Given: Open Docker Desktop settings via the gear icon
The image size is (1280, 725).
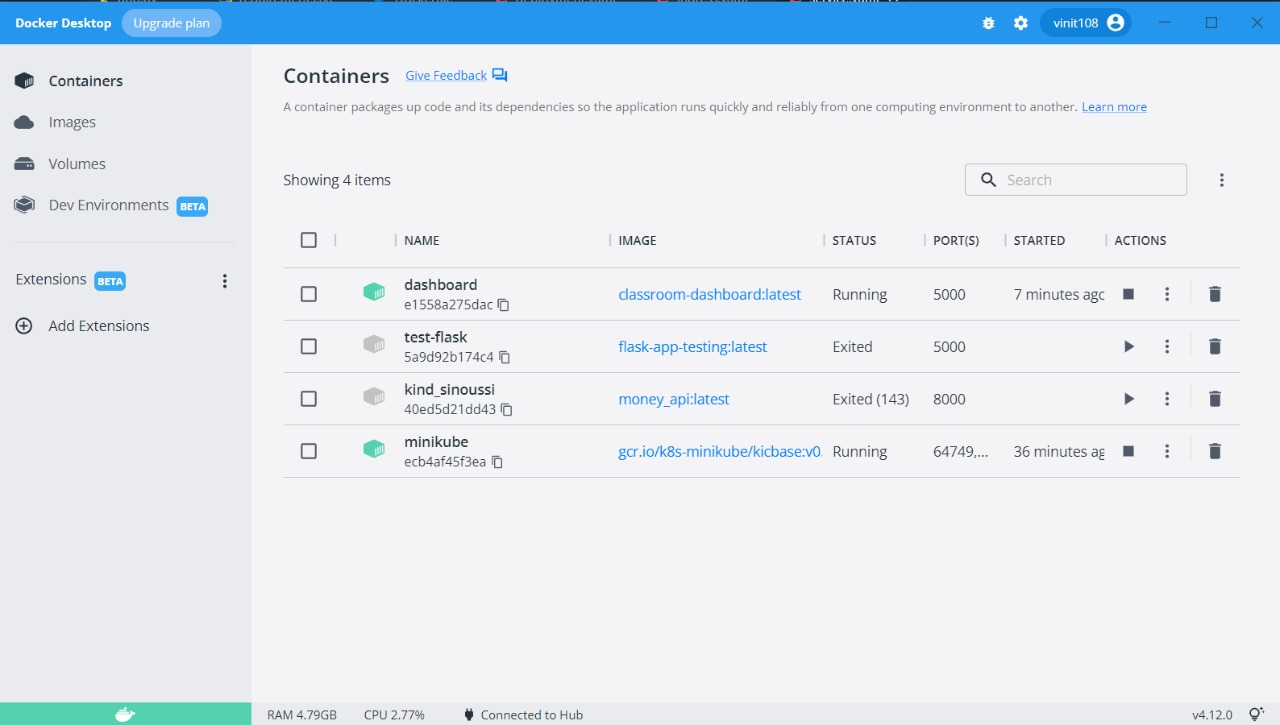Looking at the screenshot, I should click(x=1020, y=22).
